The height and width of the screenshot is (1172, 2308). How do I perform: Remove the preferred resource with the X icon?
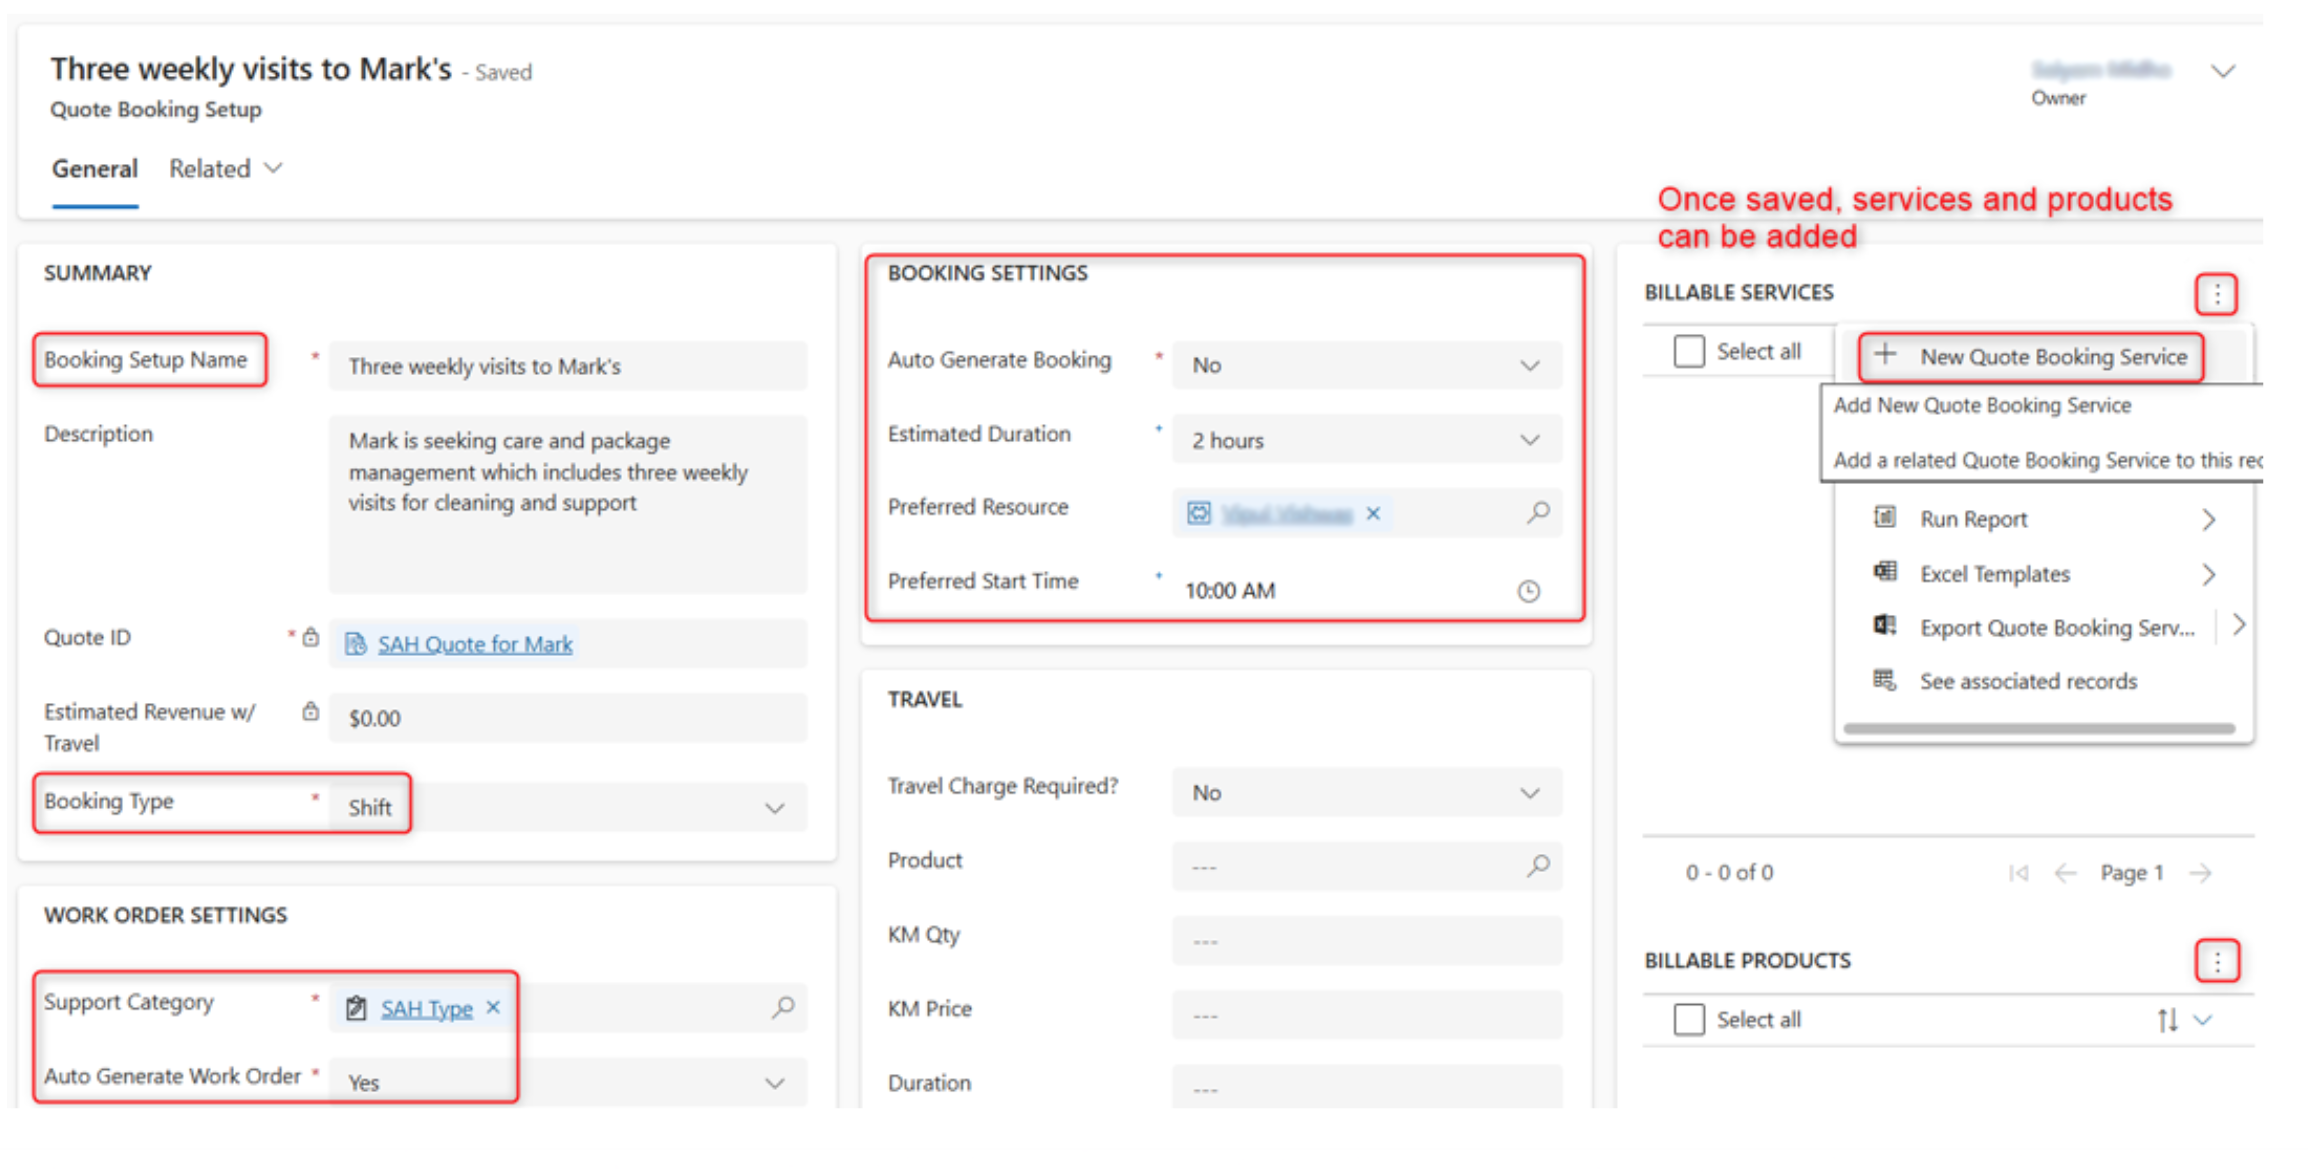tap(1373, 513)
